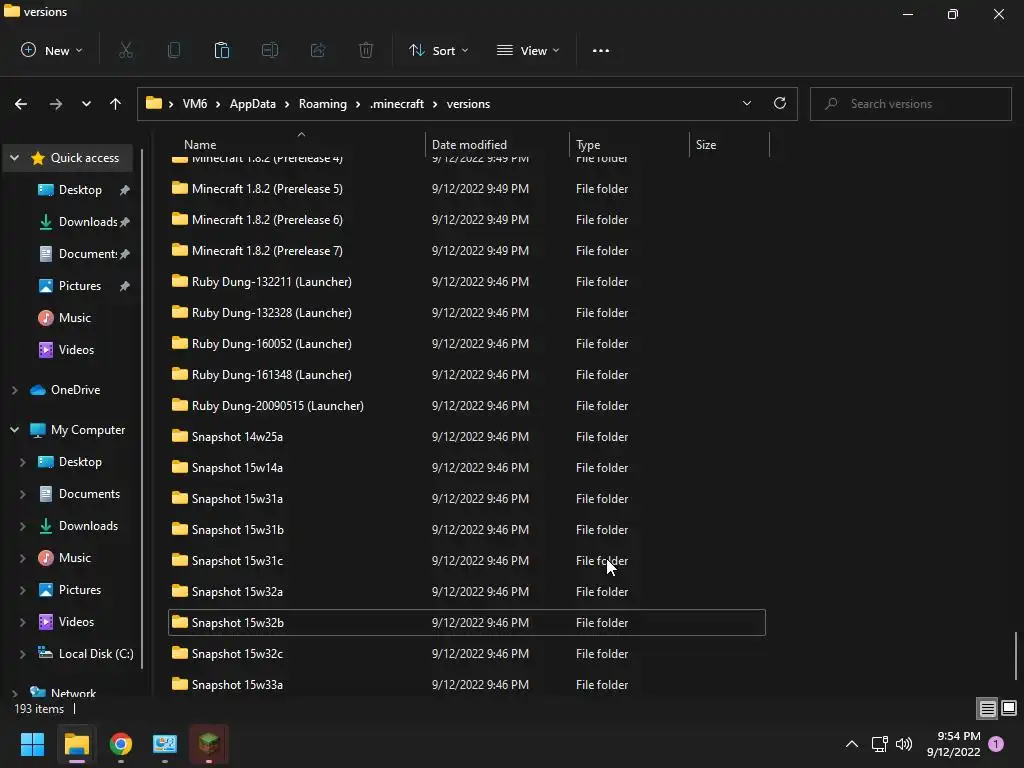This screenshot has height=768, width=1024.
Task: Open the taskbar clock and date
Action: coord(953,744)
